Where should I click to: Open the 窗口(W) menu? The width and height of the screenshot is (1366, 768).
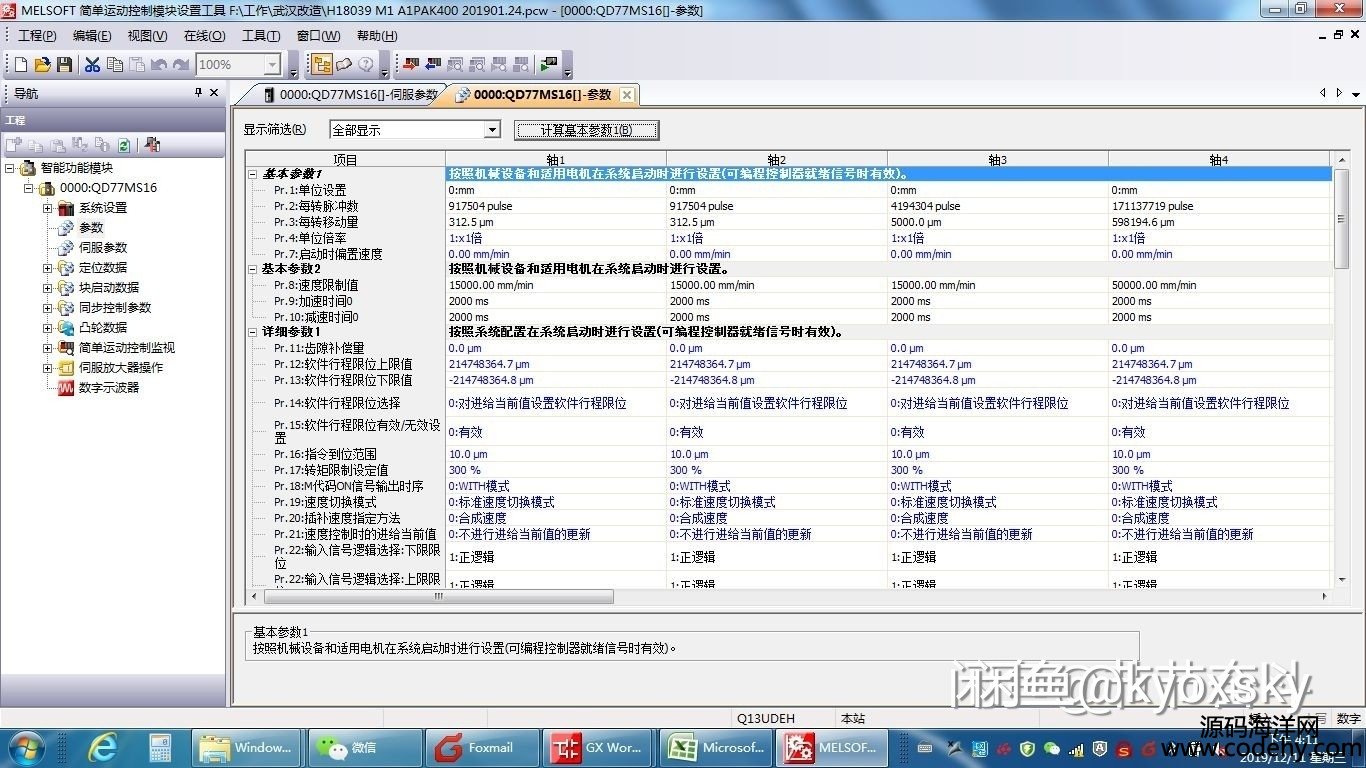tap(318, 36)
